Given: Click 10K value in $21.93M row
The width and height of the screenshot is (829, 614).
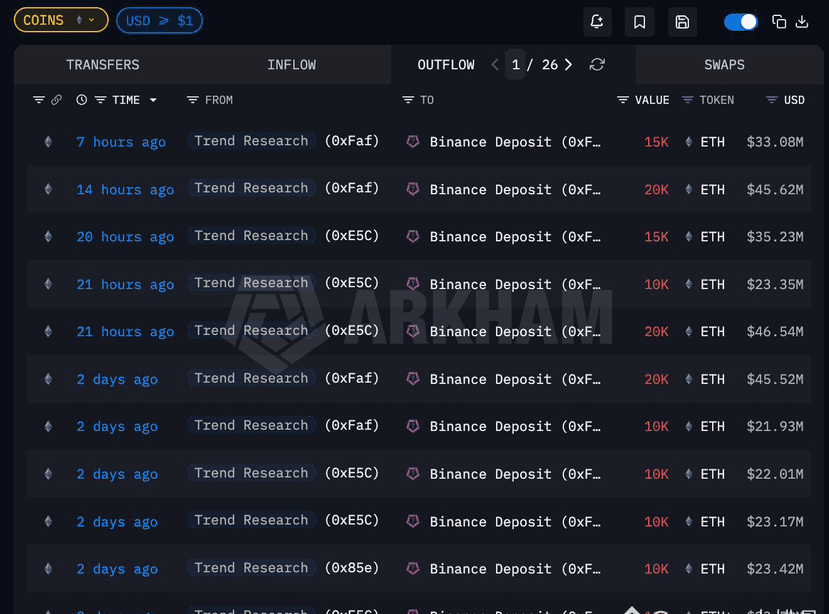Looking at the screenshot, I should (656, 426).
